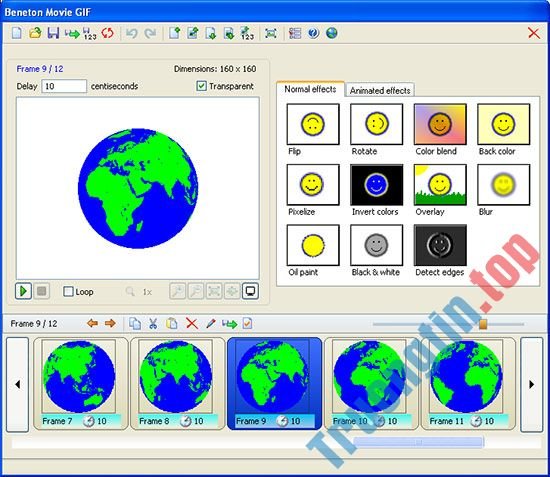
Task: Save the GIF with the floppy icon
Action: click(53, 33)
